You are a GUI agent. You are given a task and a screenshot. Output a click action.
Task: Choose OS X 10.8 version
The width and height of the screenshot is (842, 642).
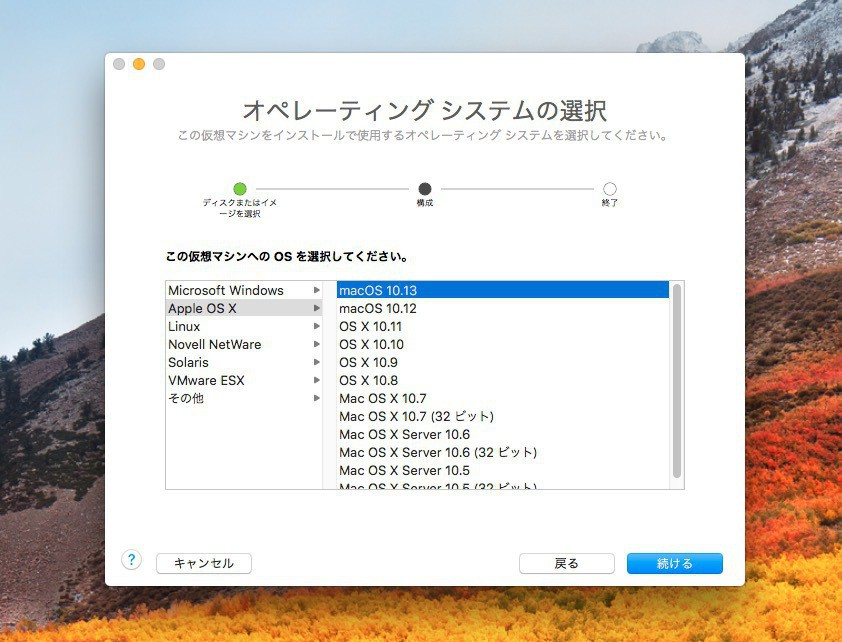(503, 380)
